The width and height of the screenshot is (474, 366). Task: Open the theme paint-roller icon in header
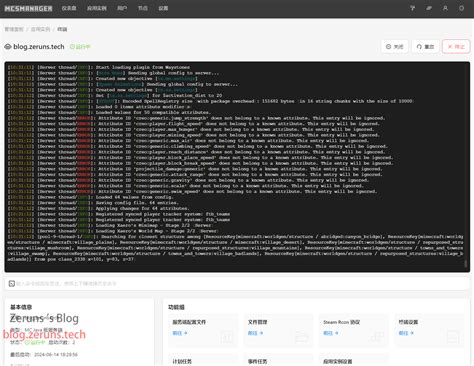[x=413, y=8]
